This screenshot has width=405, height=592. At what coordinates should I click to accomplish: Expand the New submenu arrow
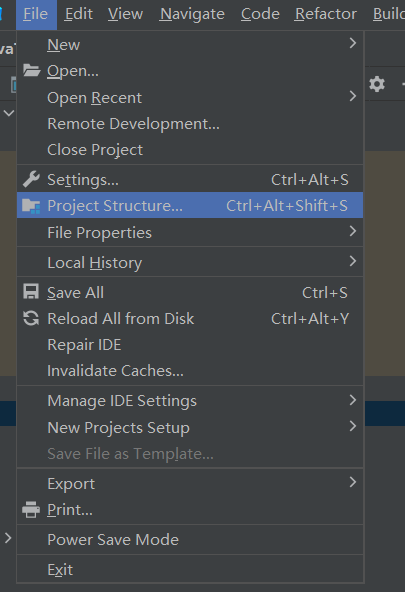point(353,43)
